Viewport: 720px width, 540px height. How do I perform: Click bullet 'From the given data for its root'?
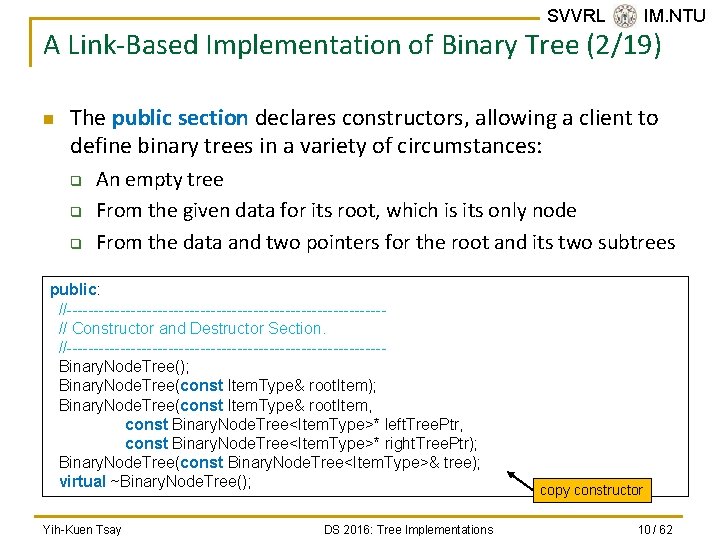336,211
